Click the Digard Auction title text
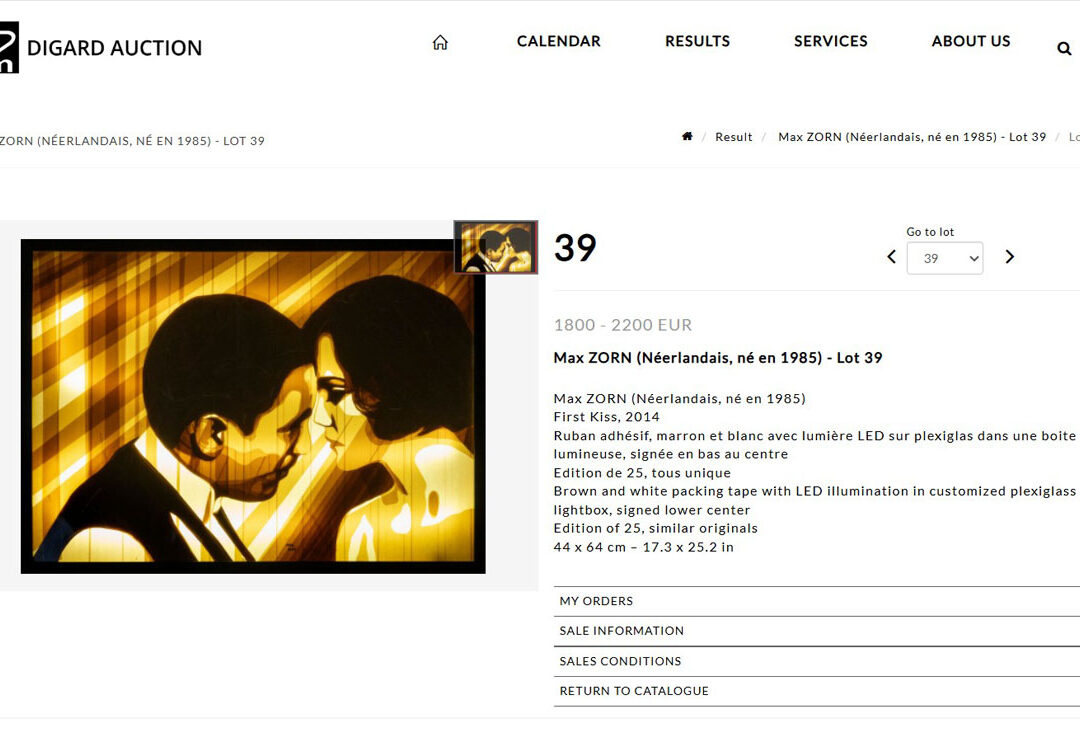The height and width of the screenshot is (742, 1080). tap(114, 48)
